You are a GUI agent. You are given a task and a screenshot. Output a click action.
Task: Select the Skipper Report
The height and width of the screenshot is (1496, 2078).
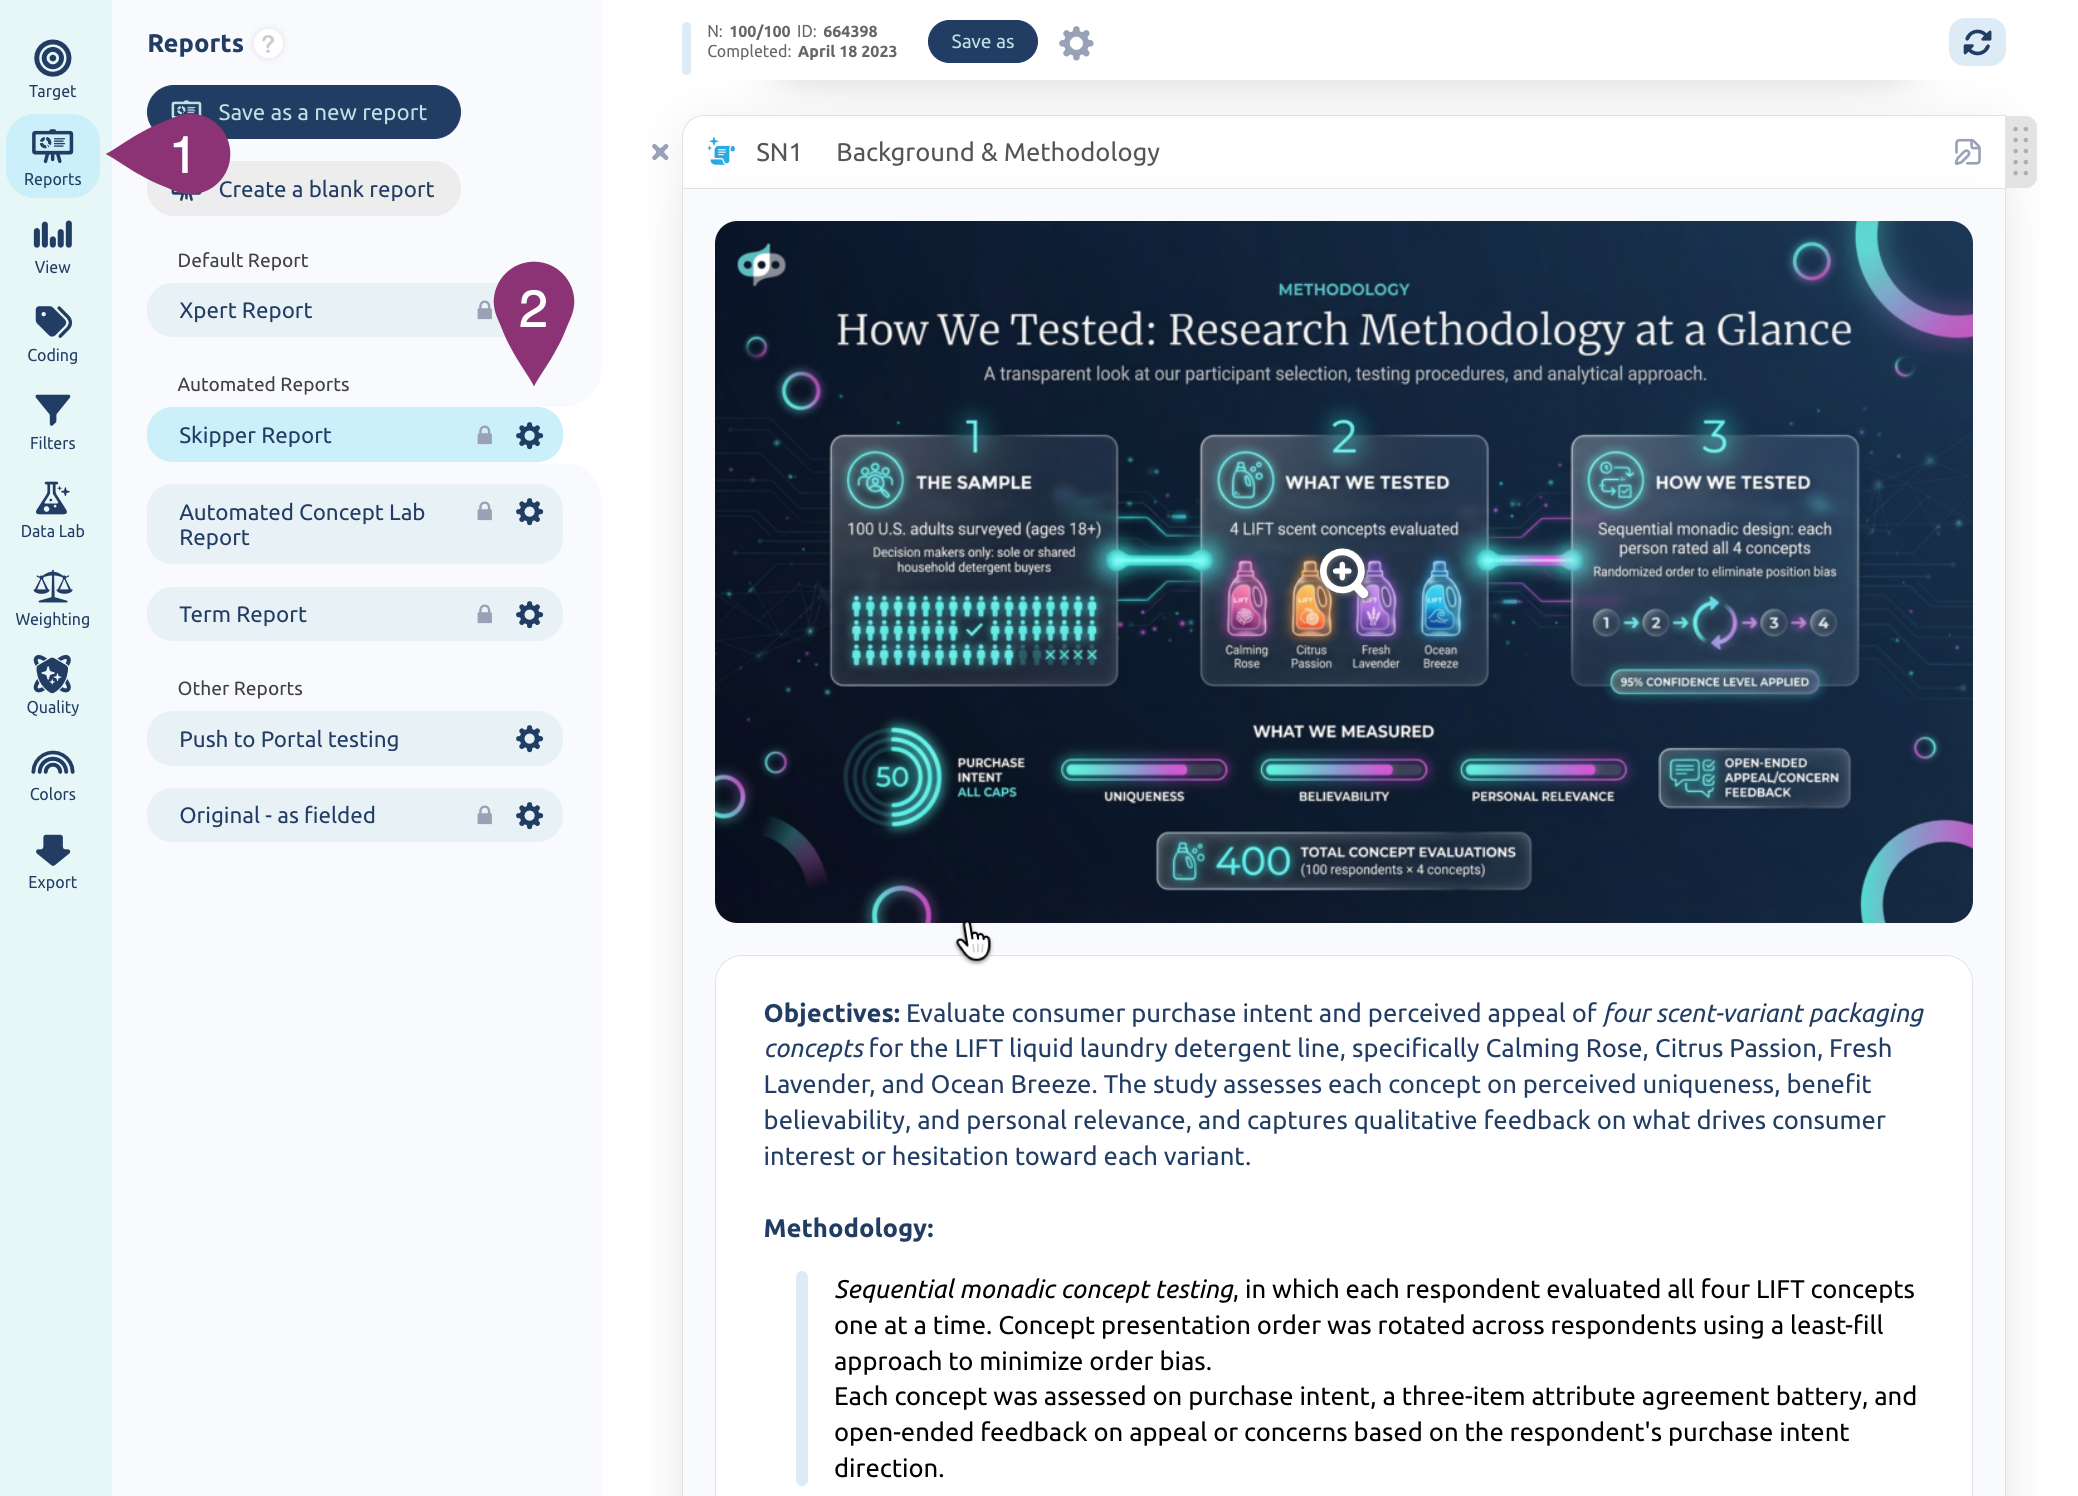tap(354, 435)
